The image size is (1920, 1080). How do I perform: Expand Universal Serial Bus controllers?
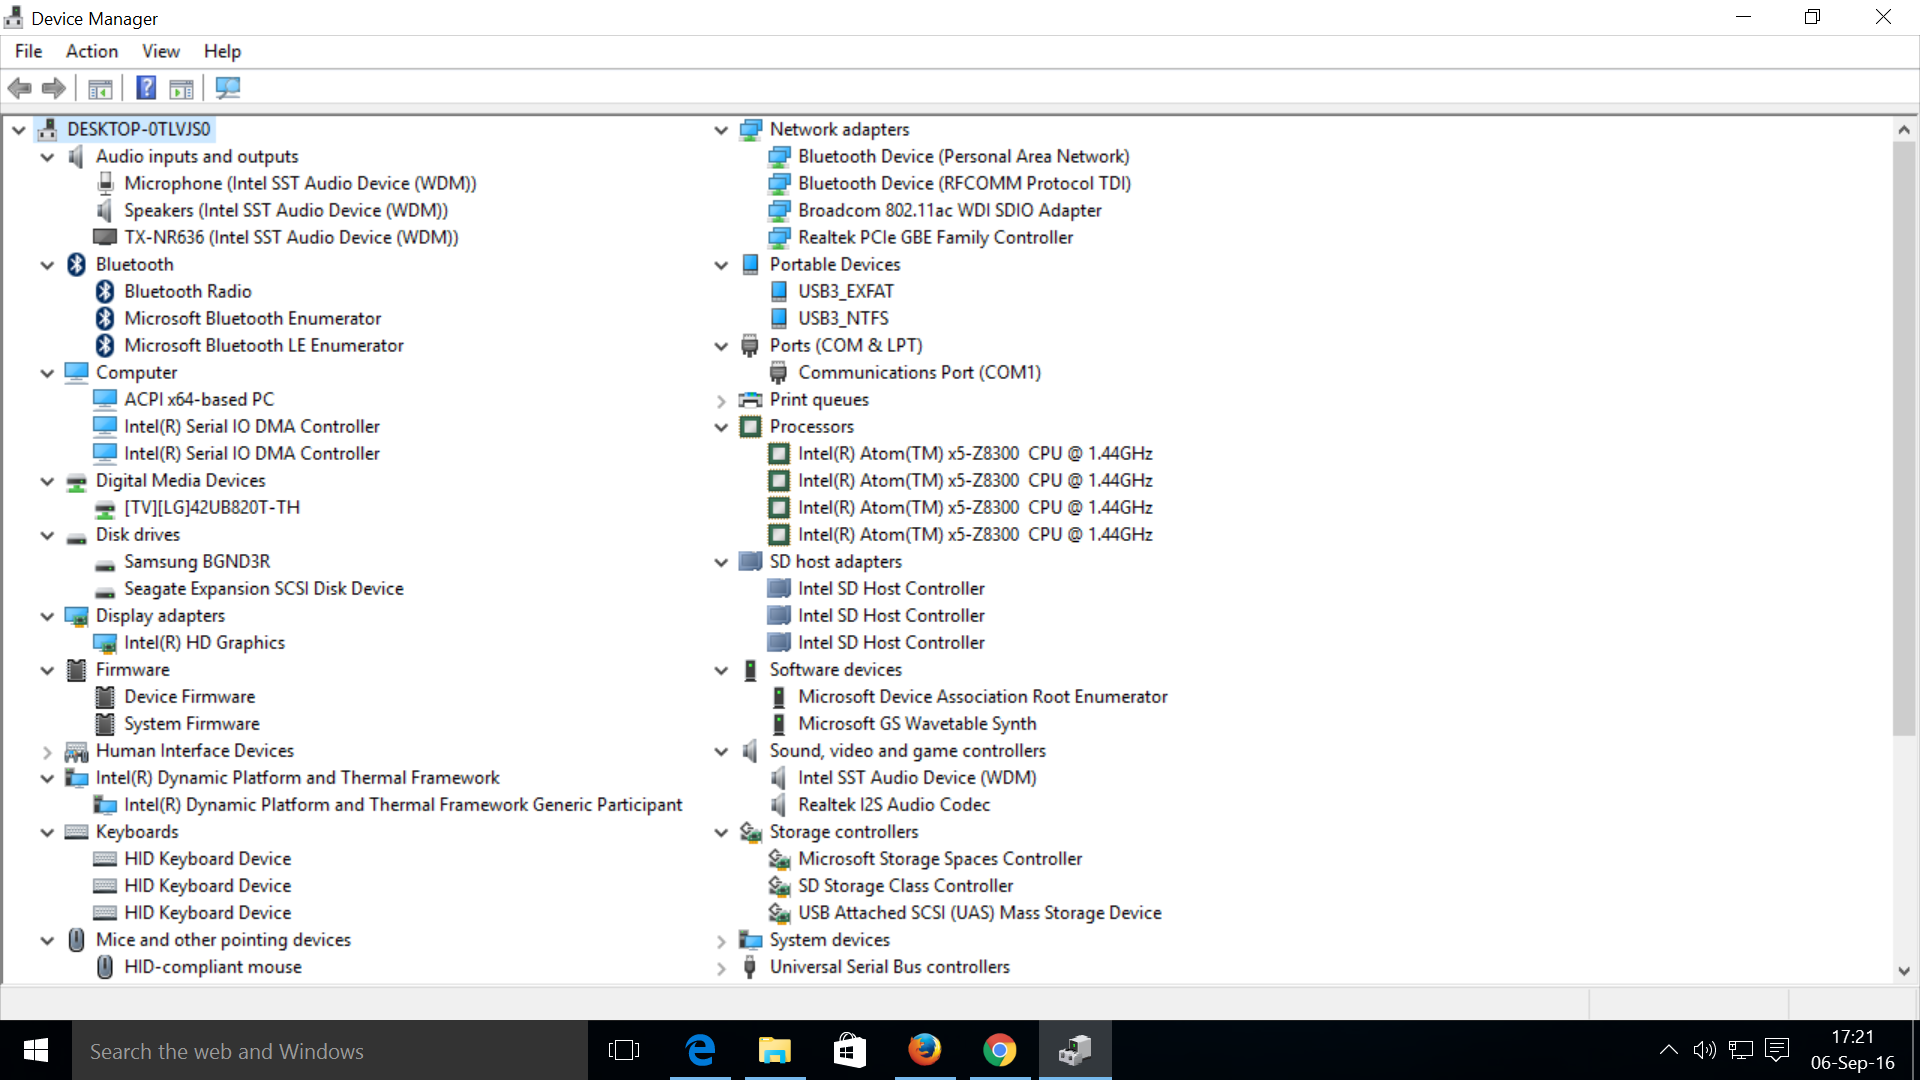click(x=721, y=967)
